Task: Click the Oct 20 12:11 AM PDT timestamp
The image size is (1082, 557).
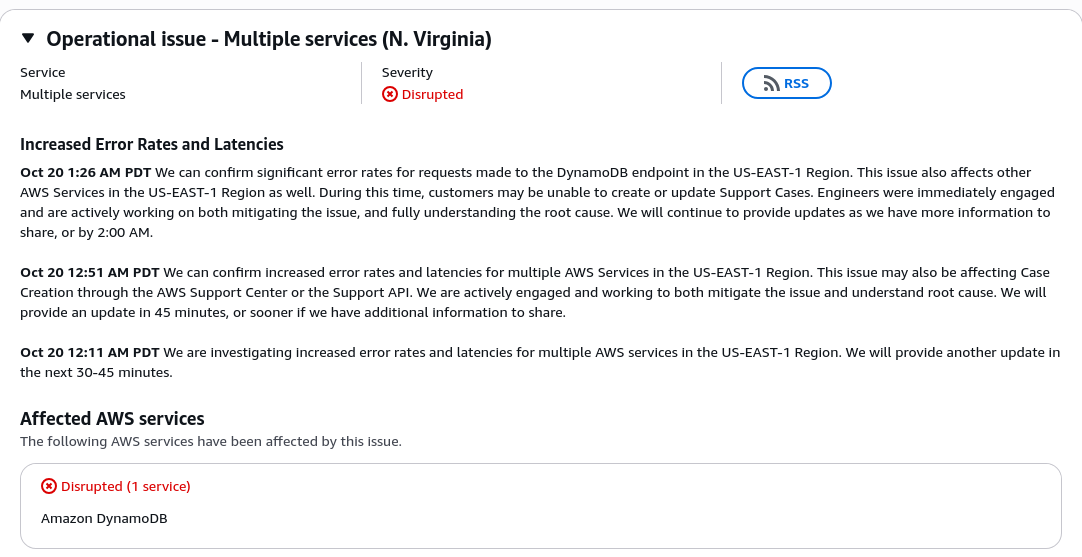Action: click(90, 352)
